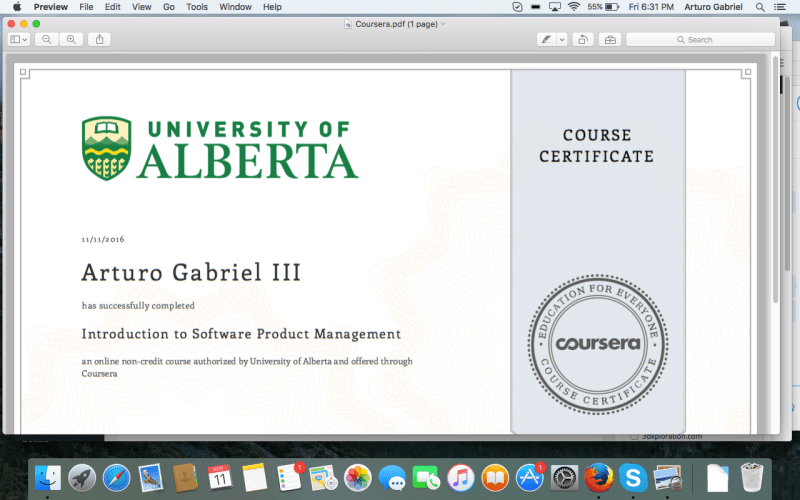Screen dimensions: 800x500
Task: Open Mail stamp icon in Dock
Action: (151, 478)
